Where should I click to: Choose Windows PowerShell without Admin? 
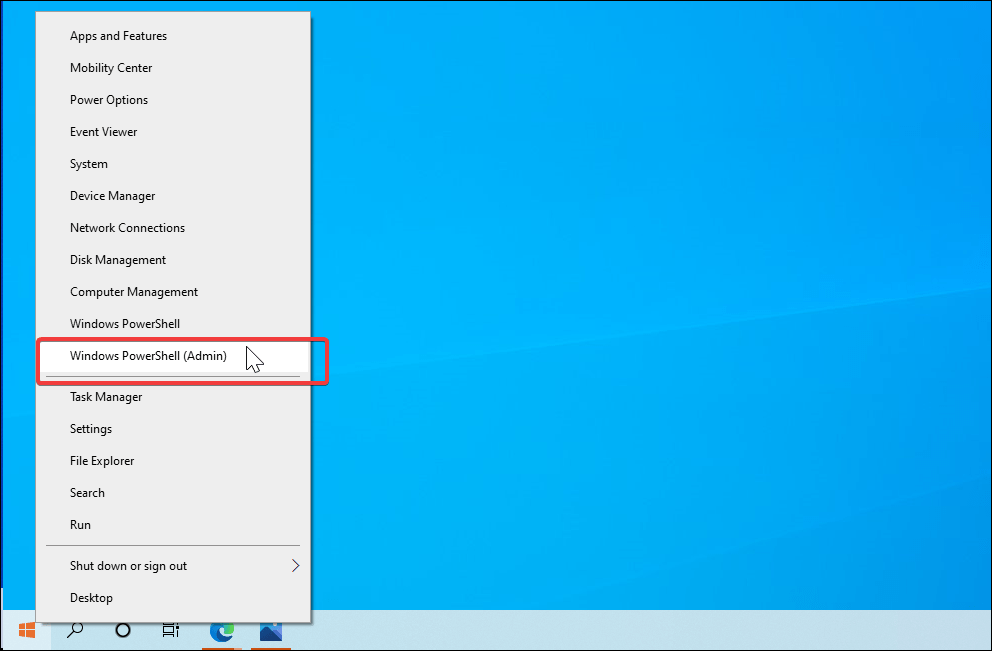[x=173, y=324]
